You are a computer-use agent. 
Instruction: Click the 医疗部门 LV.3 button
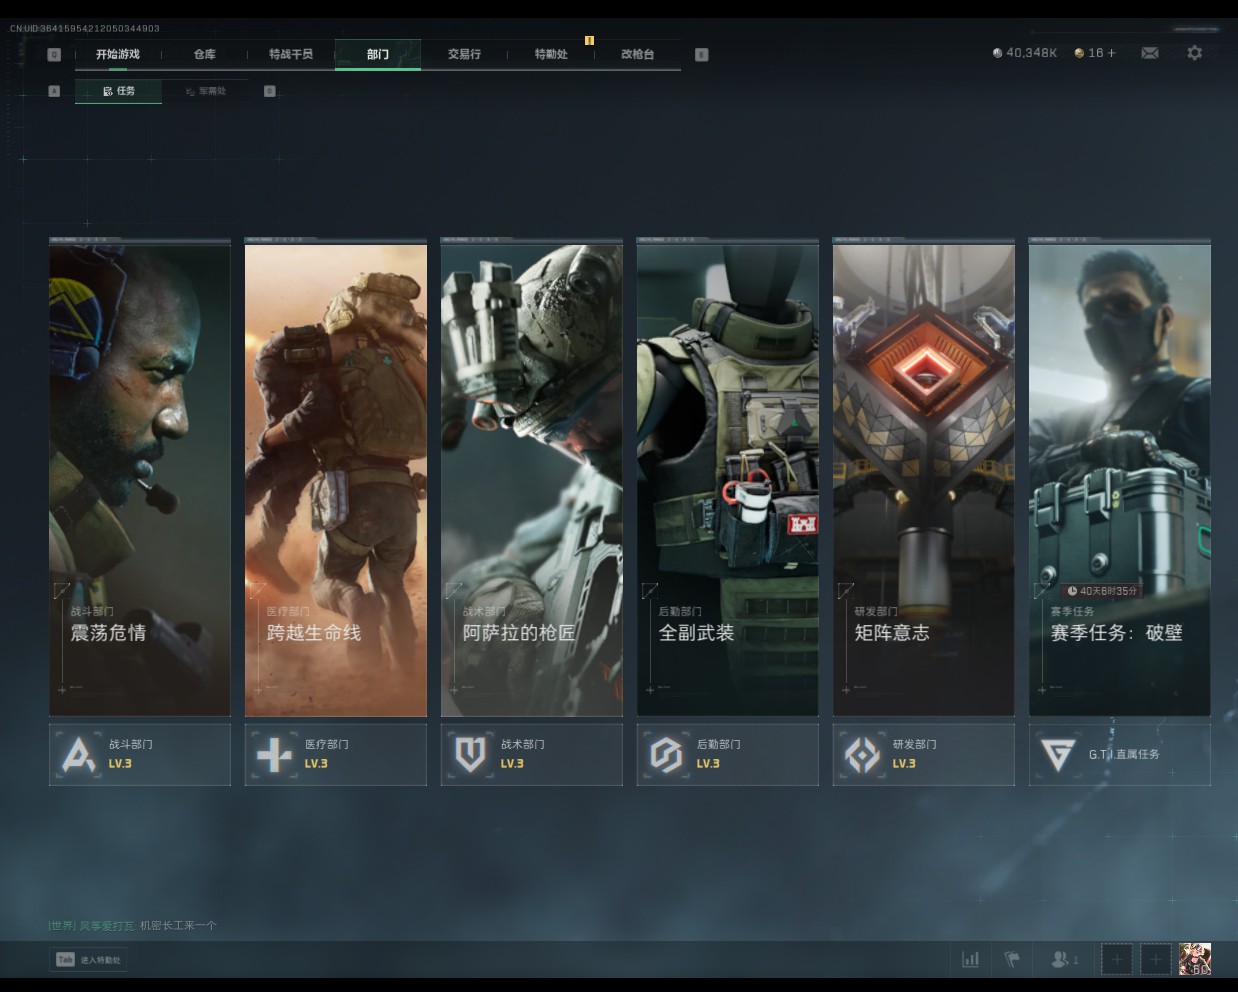[336, 755]
